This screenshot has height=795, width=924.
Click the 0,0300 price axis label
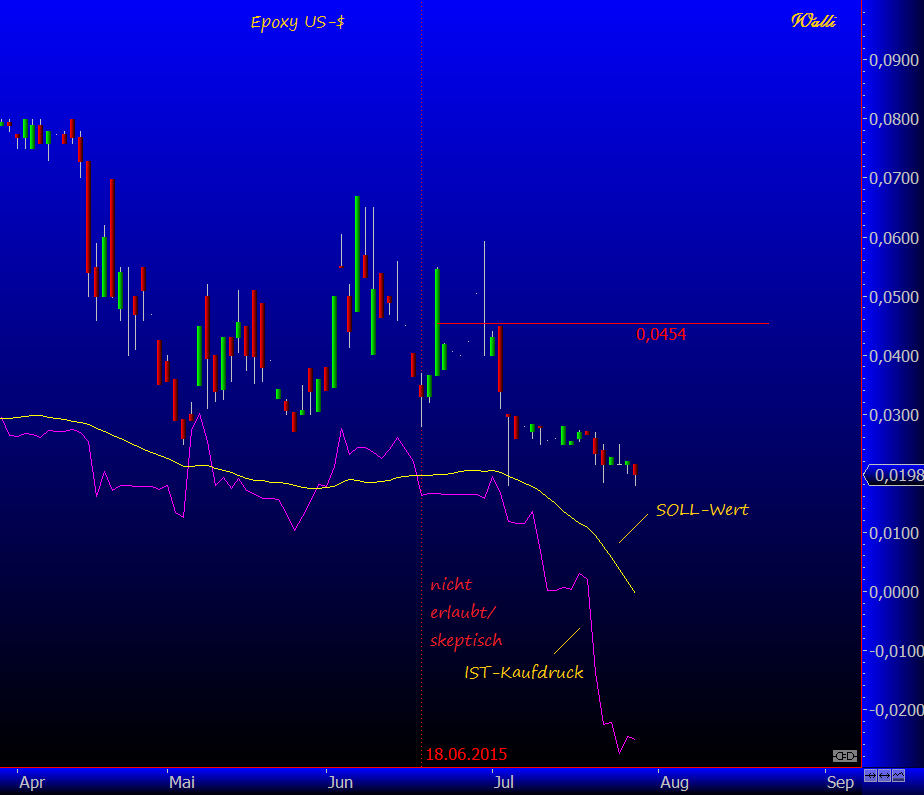coord(894,415)
